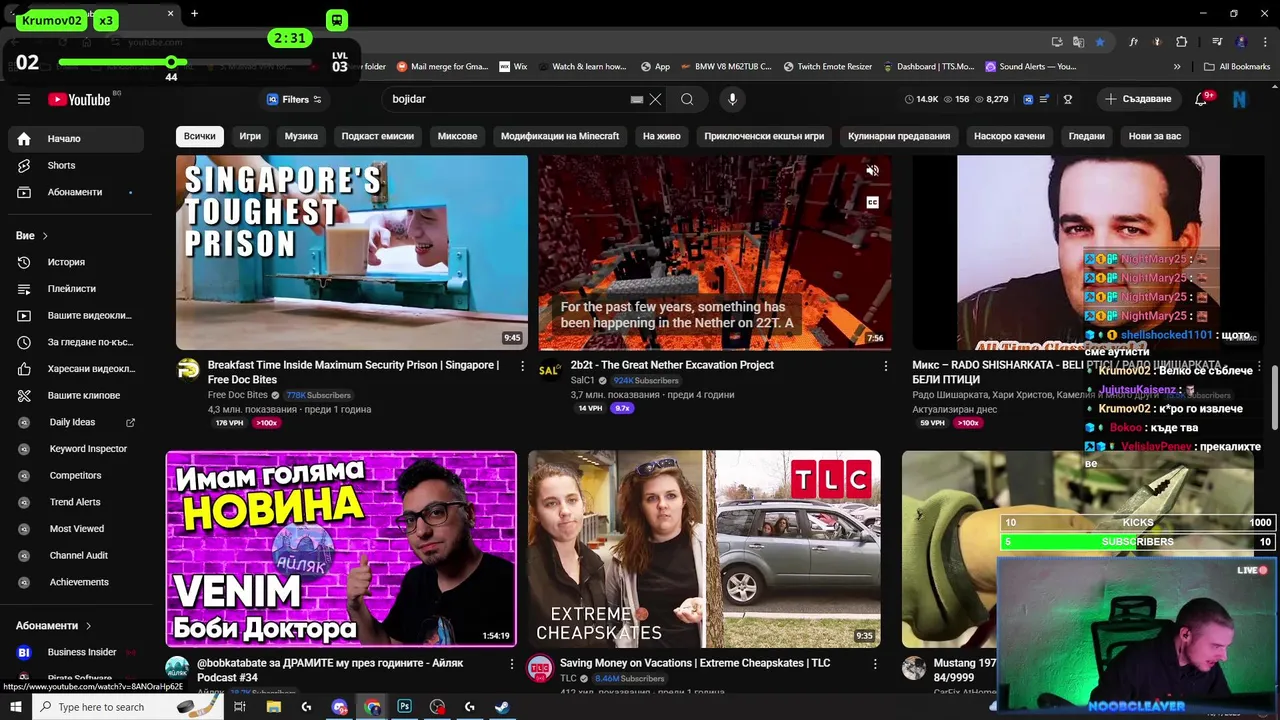Select the Музика filter chip

click(x=301, y=136)
